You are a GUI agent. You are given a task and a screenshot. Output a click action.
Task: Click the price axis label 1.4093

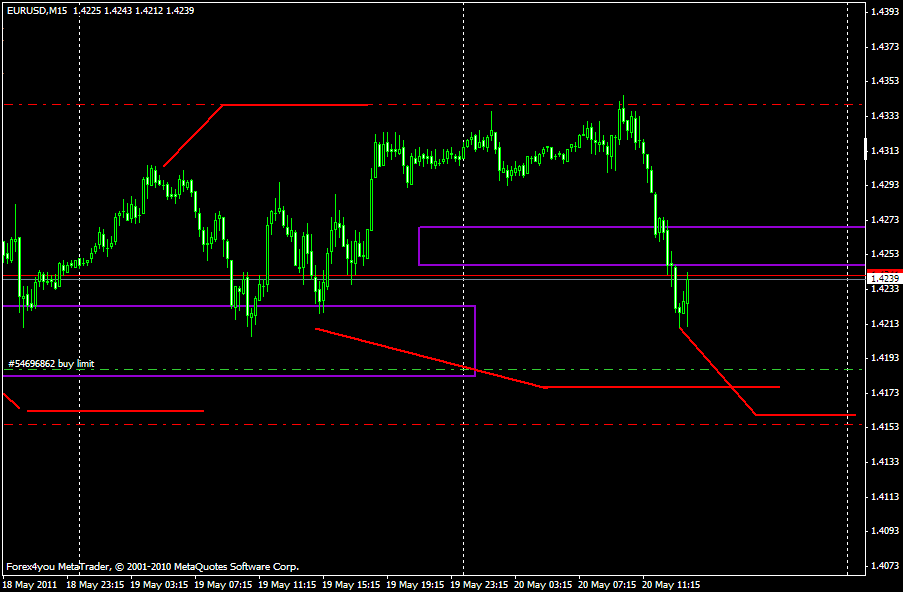point(885,531)
